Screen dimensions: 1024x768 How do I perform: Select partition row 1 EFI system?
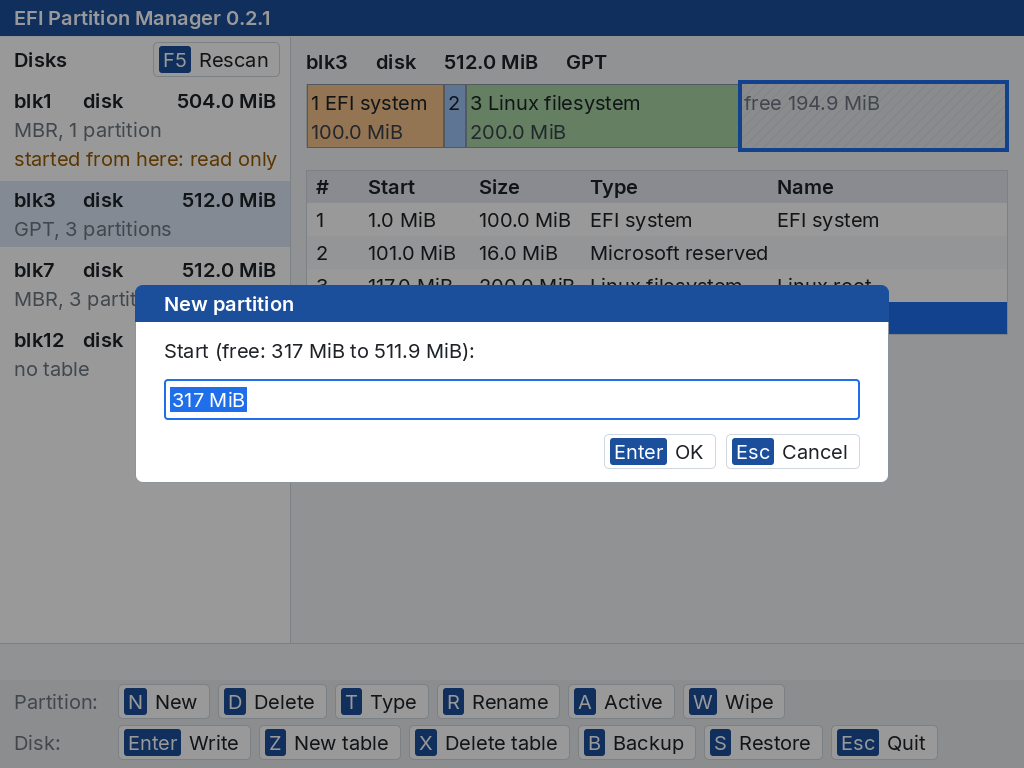[x=657, y=220]
